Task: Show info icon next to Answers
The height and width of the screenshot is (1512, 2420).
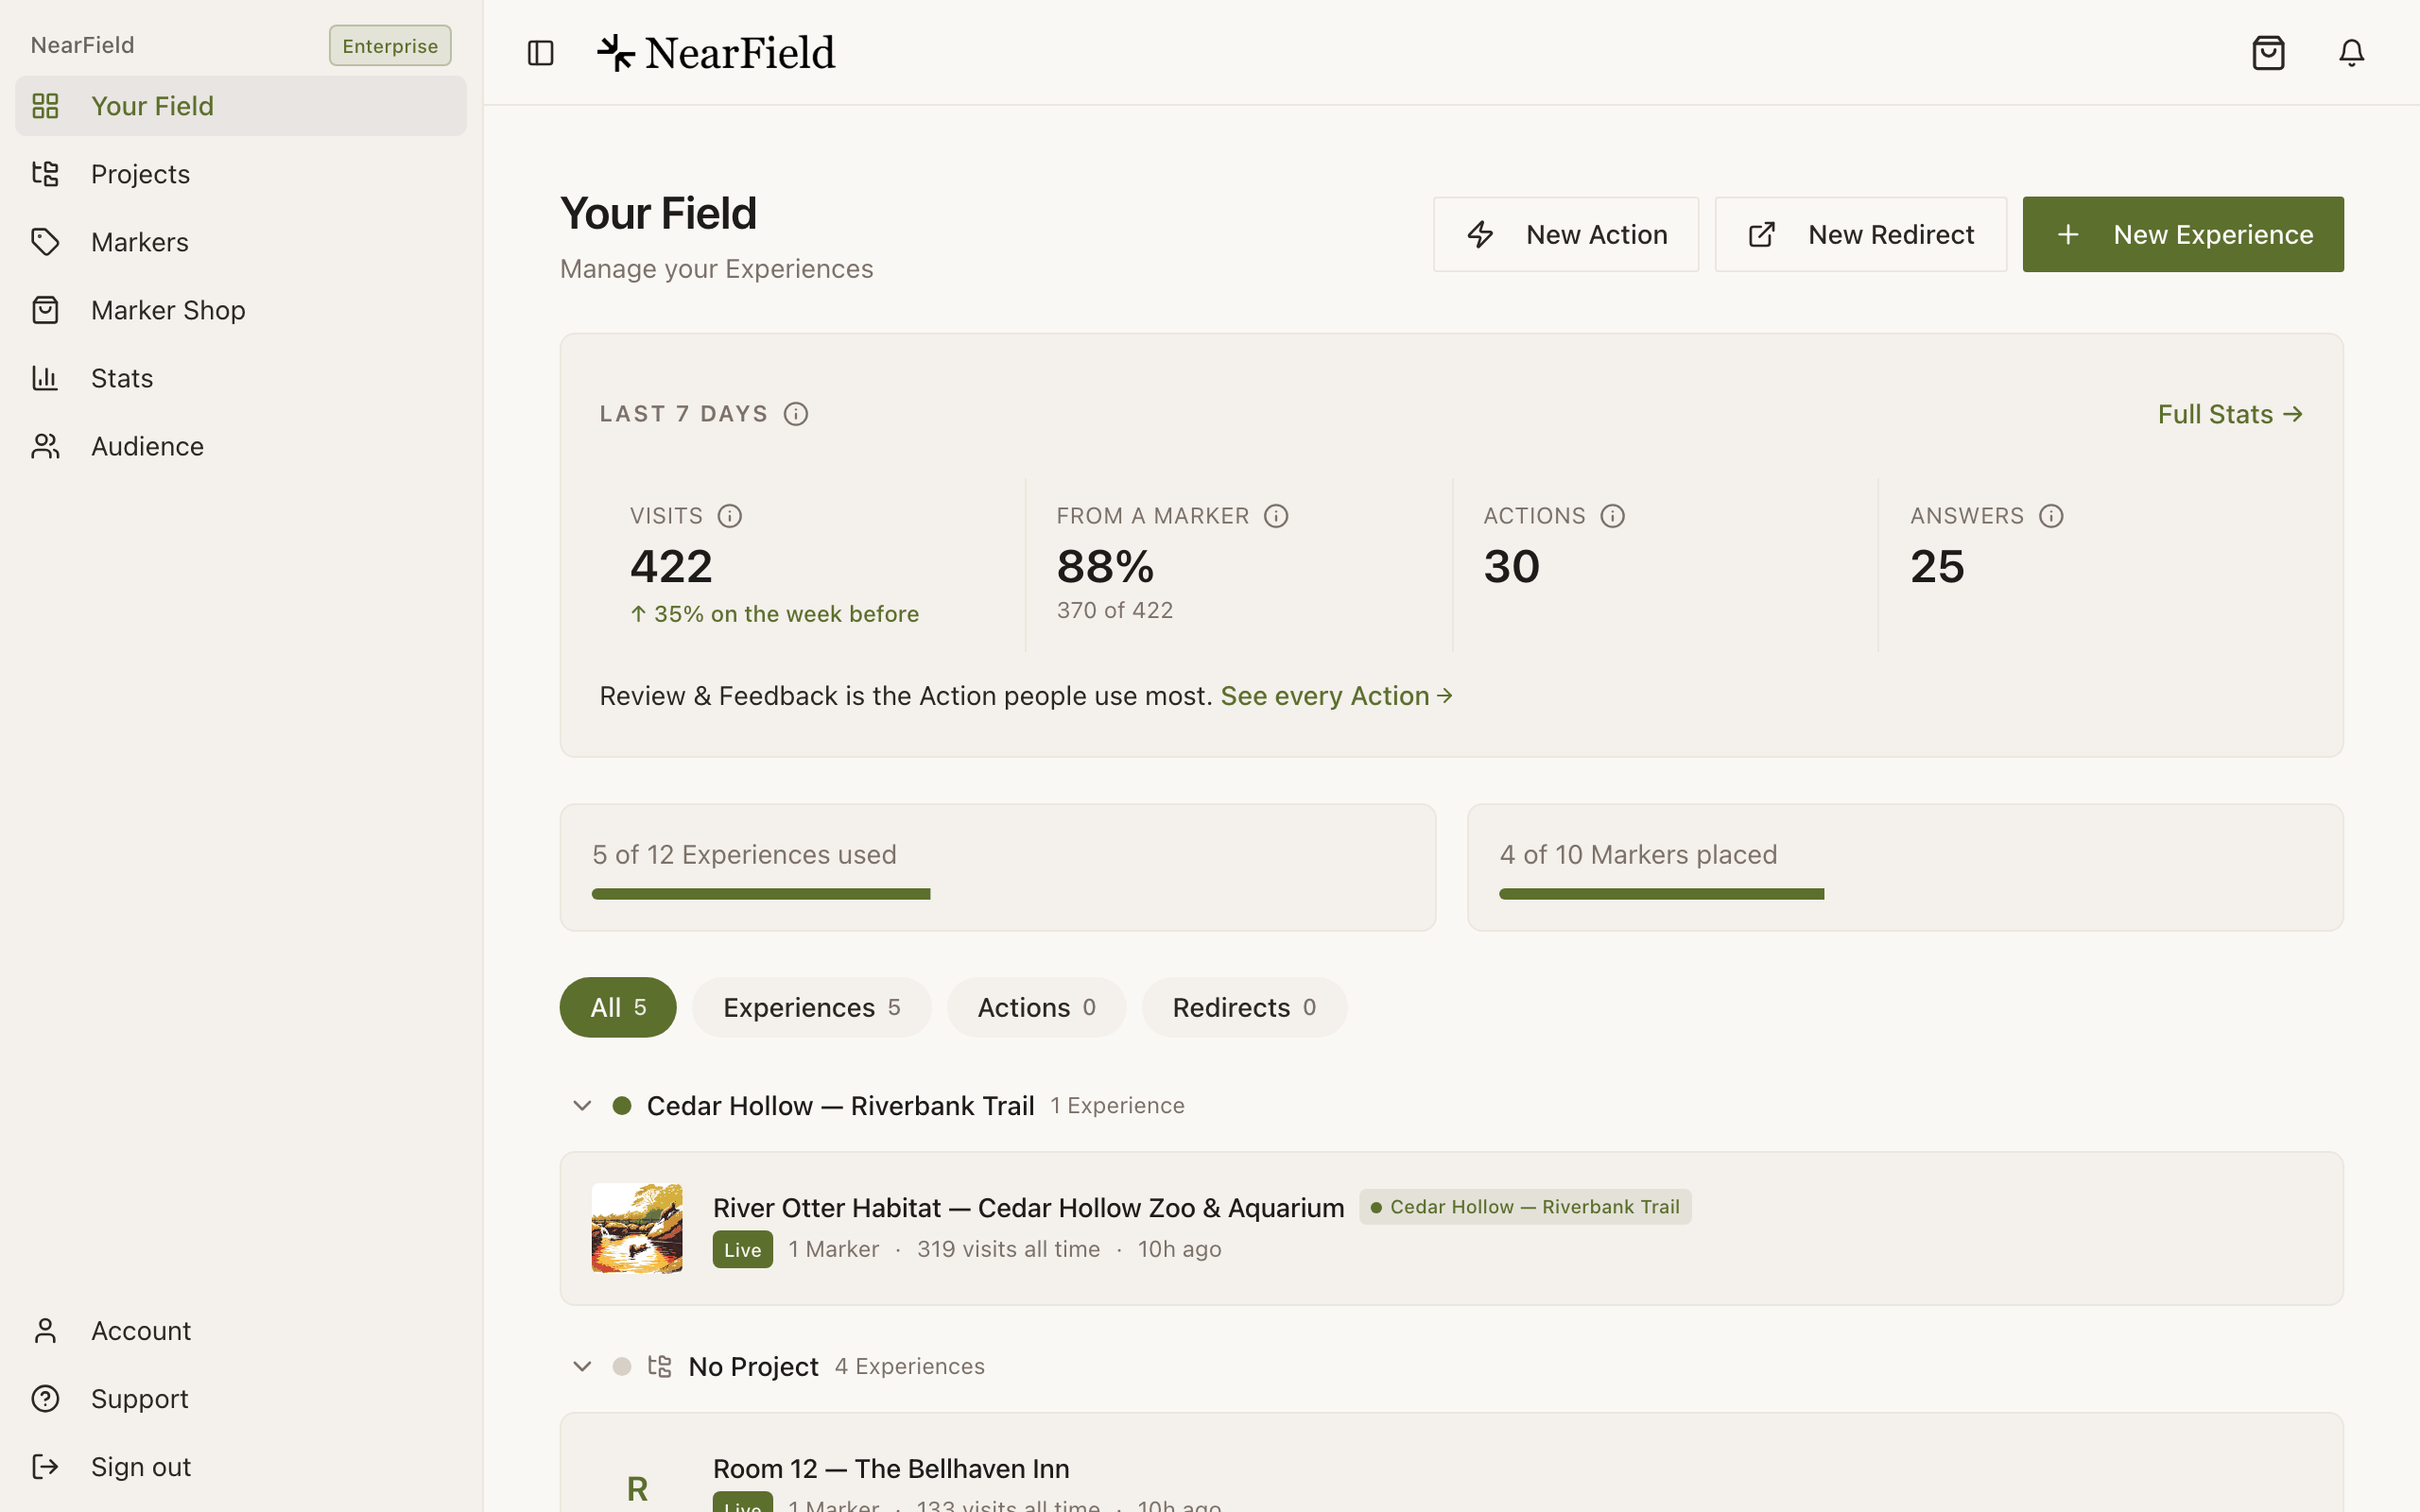Action: coord(2051,516)
